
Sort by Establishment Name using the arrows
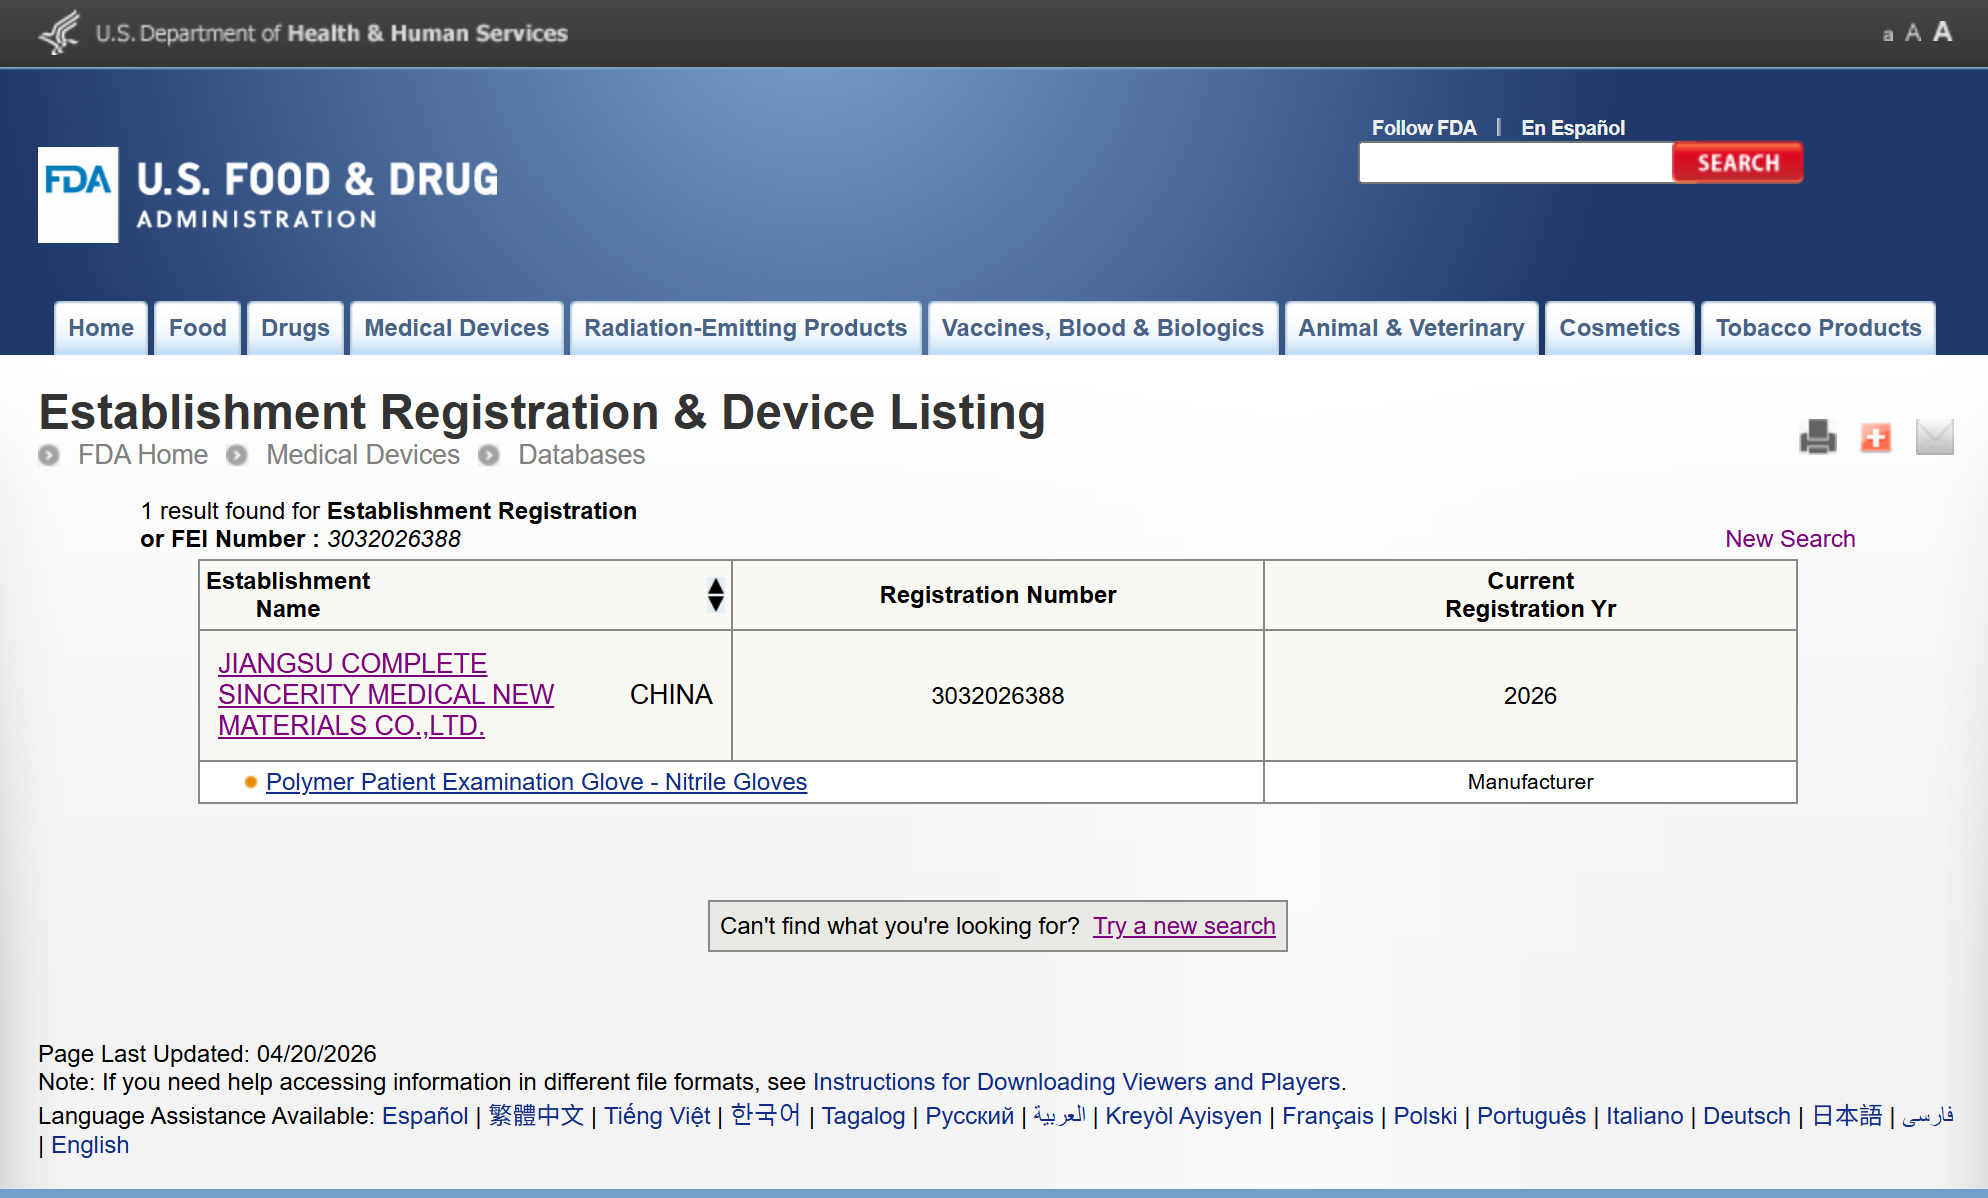pos(715,595)
